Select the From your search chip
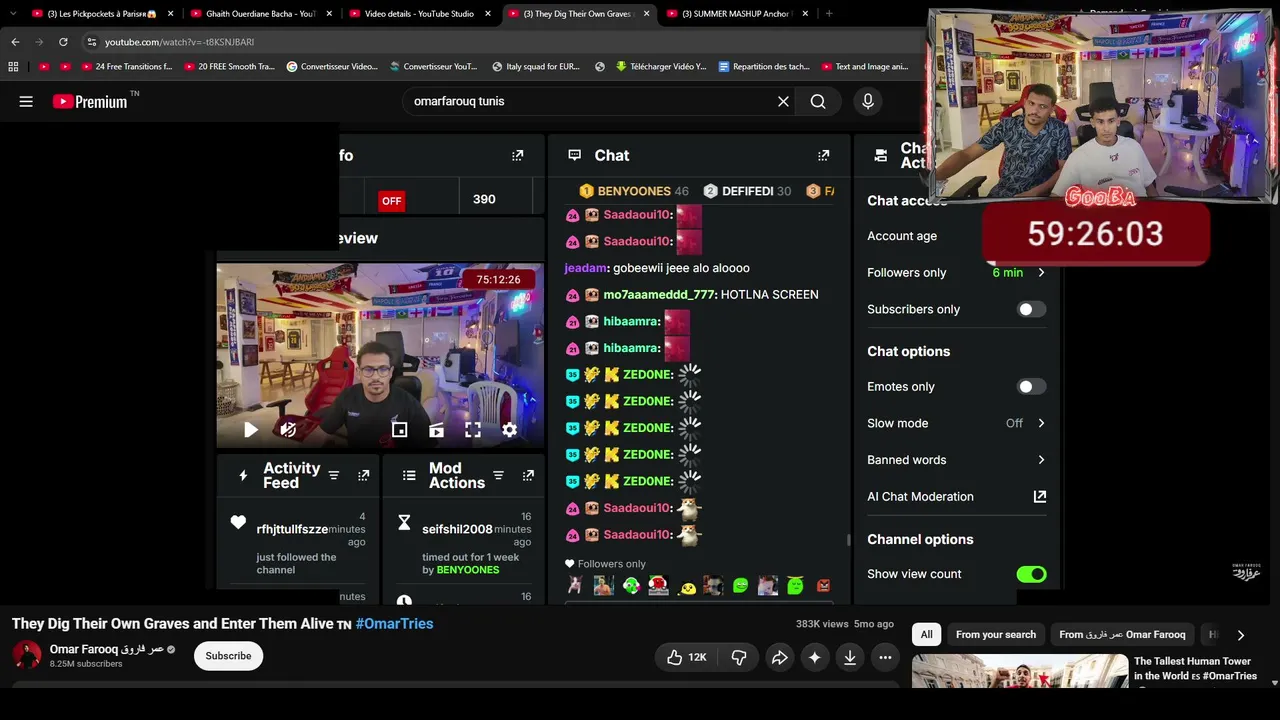The height and width of the screenshot is (720, 1280). click(x=996, y=635)
